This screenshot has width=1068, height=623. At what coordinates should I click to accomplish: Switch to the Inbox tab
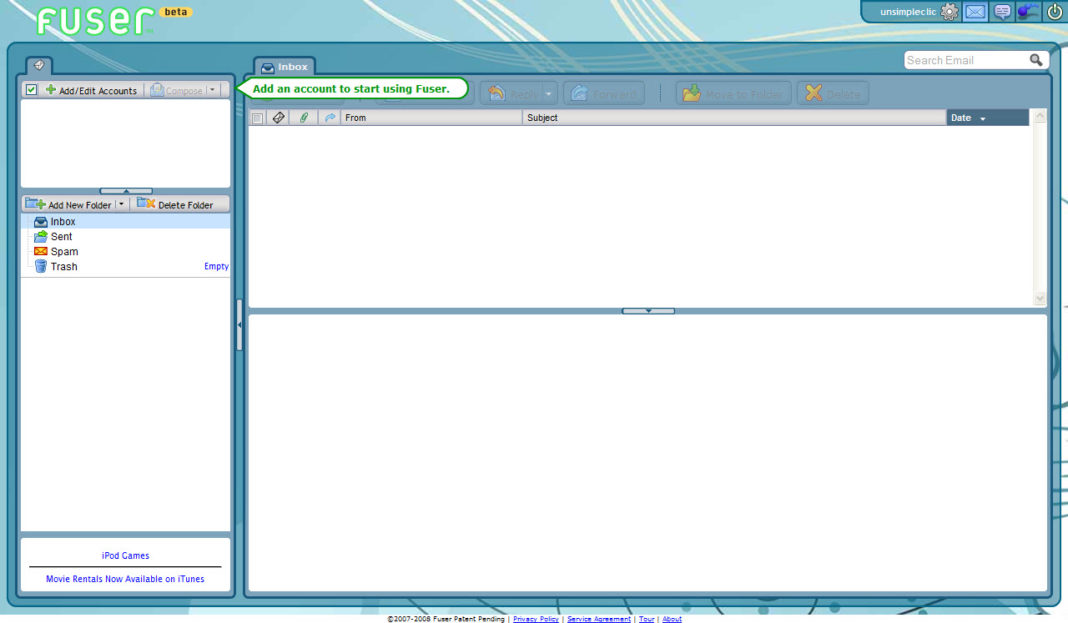coord(285,67)
